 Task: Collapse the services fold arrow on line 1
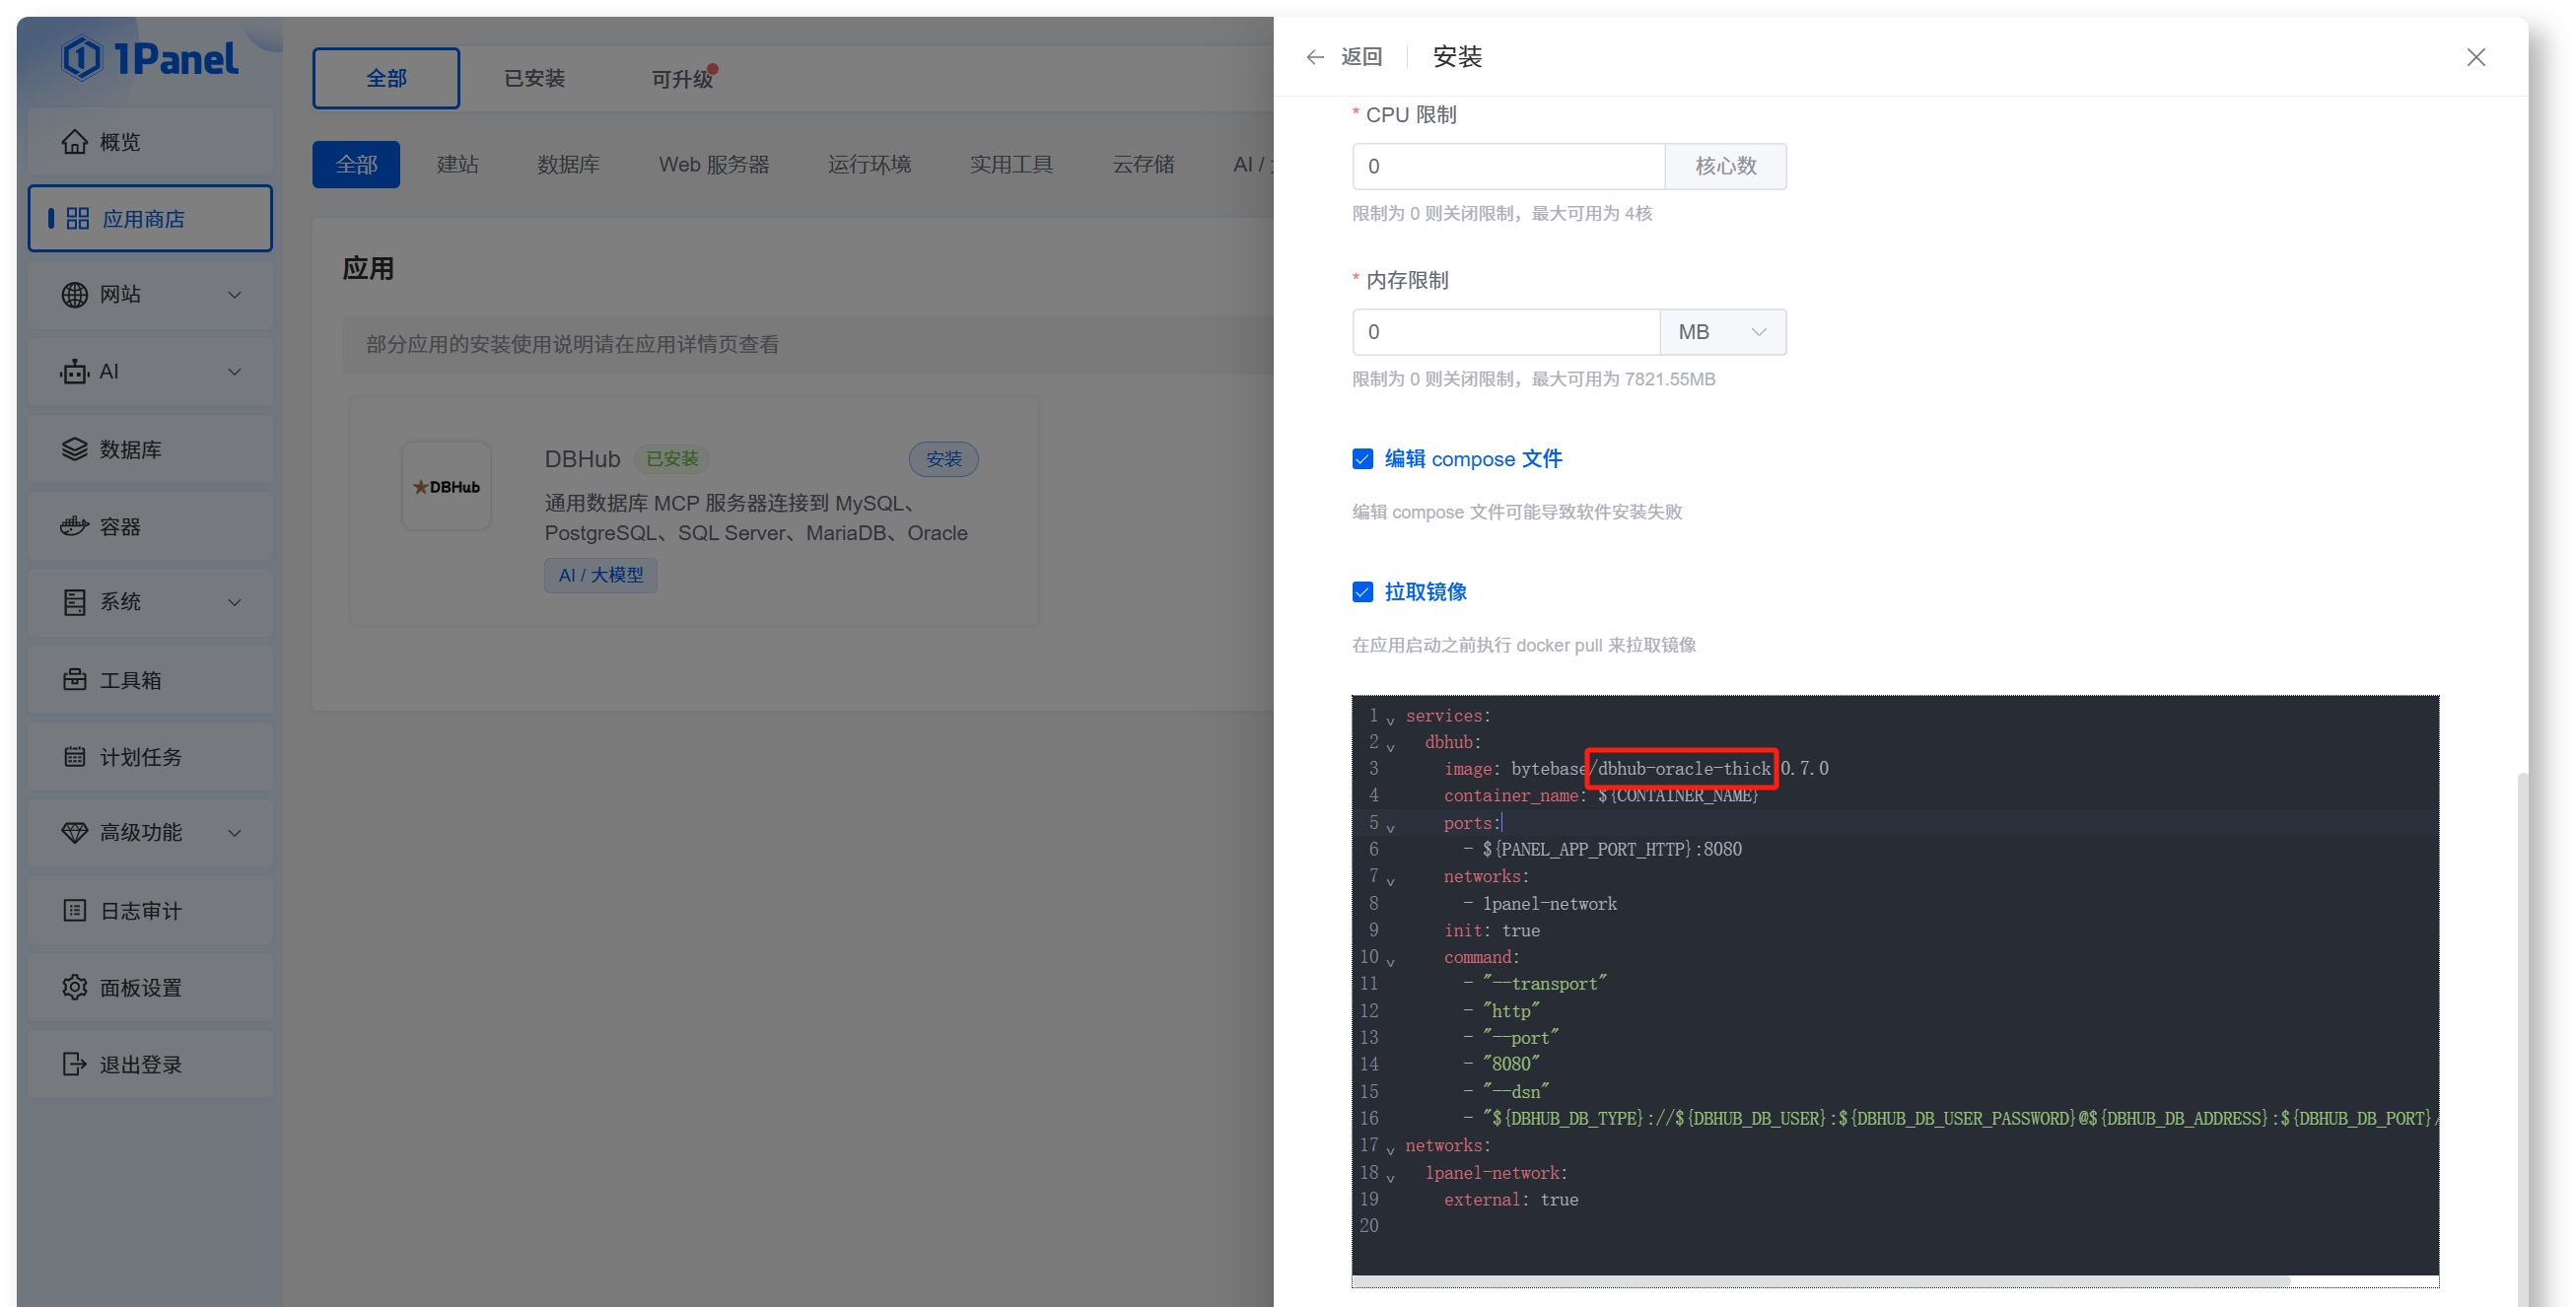click(x=1390, y=720)
